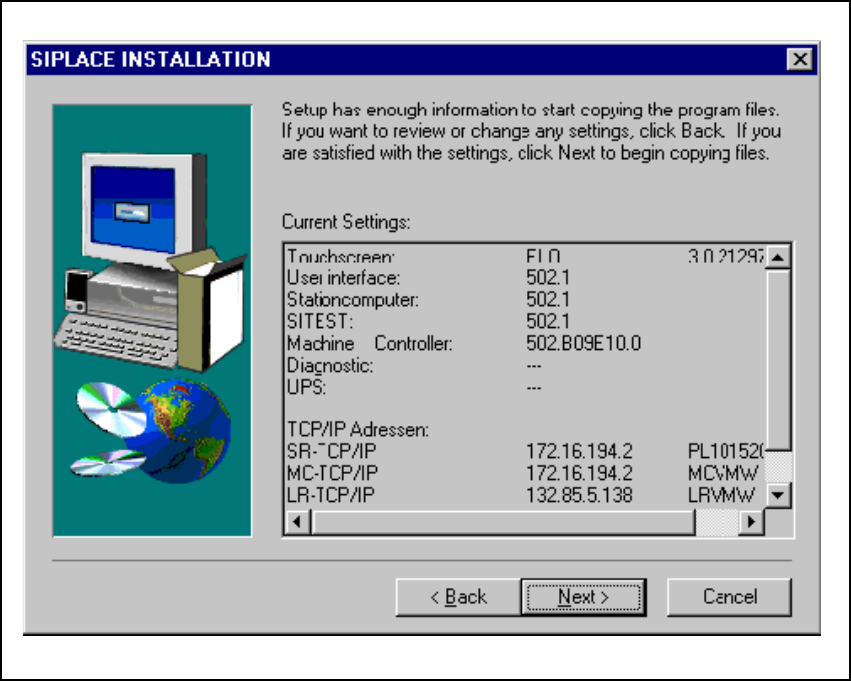Cancel the SIPLACE installation
851x681 pixels.
coord(729,597)
